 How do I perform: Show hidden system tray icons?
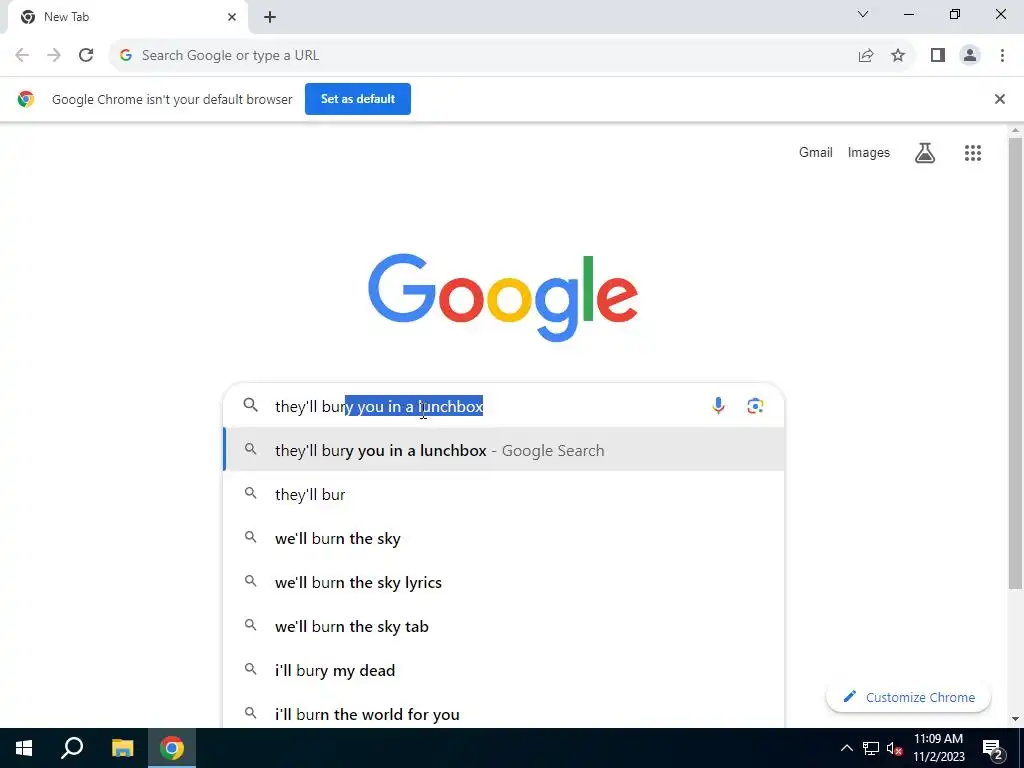coord(846,748)
